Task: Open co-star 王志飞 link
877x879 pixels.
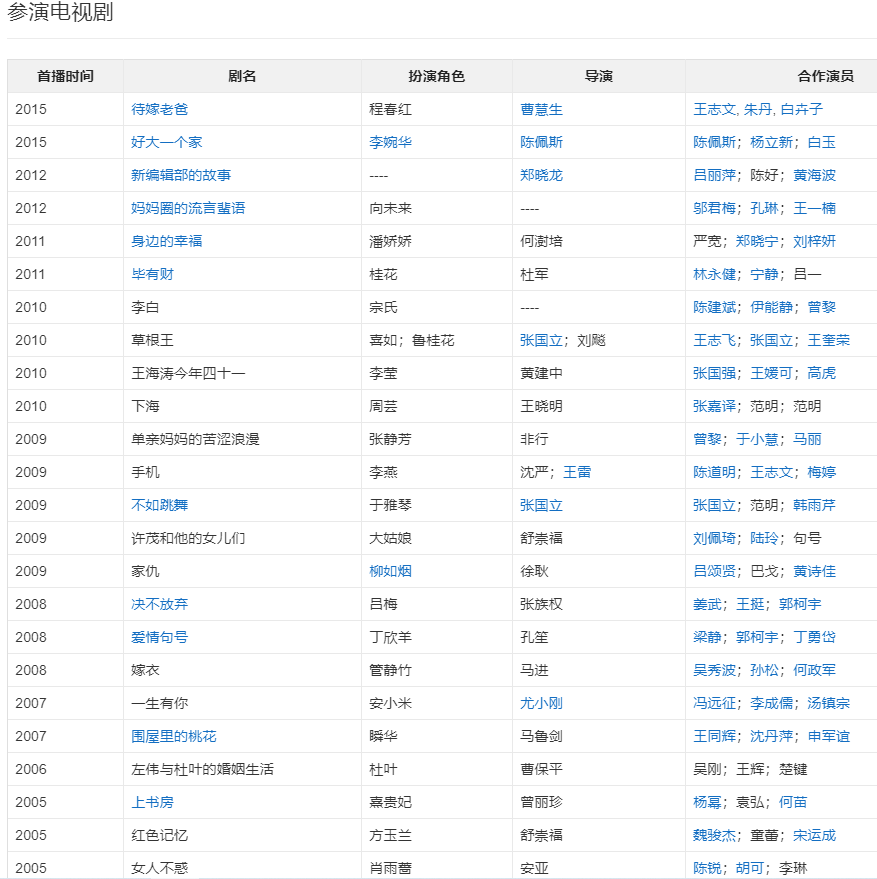Action: (714, 340)
